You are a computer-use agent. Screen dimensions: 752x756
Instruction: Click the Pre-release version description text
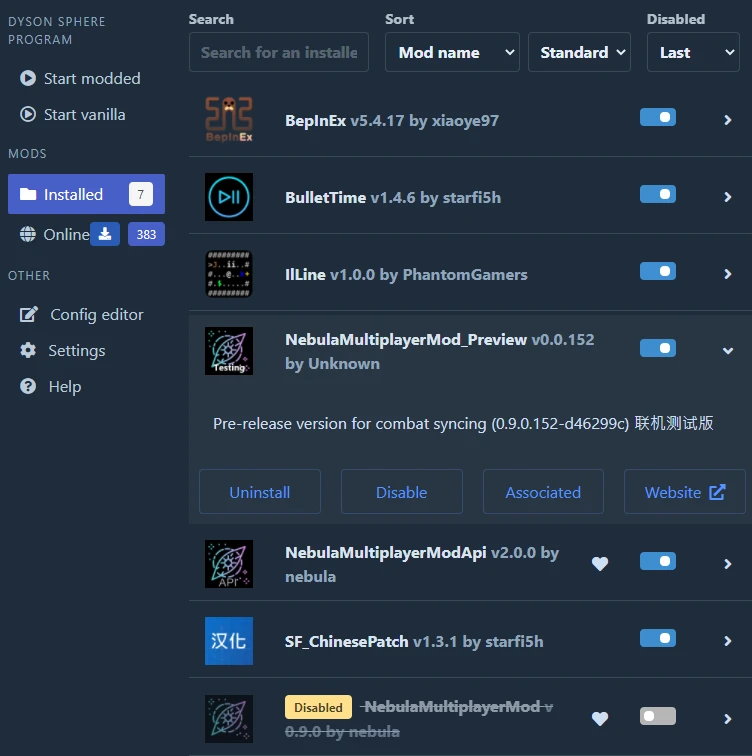463,423
